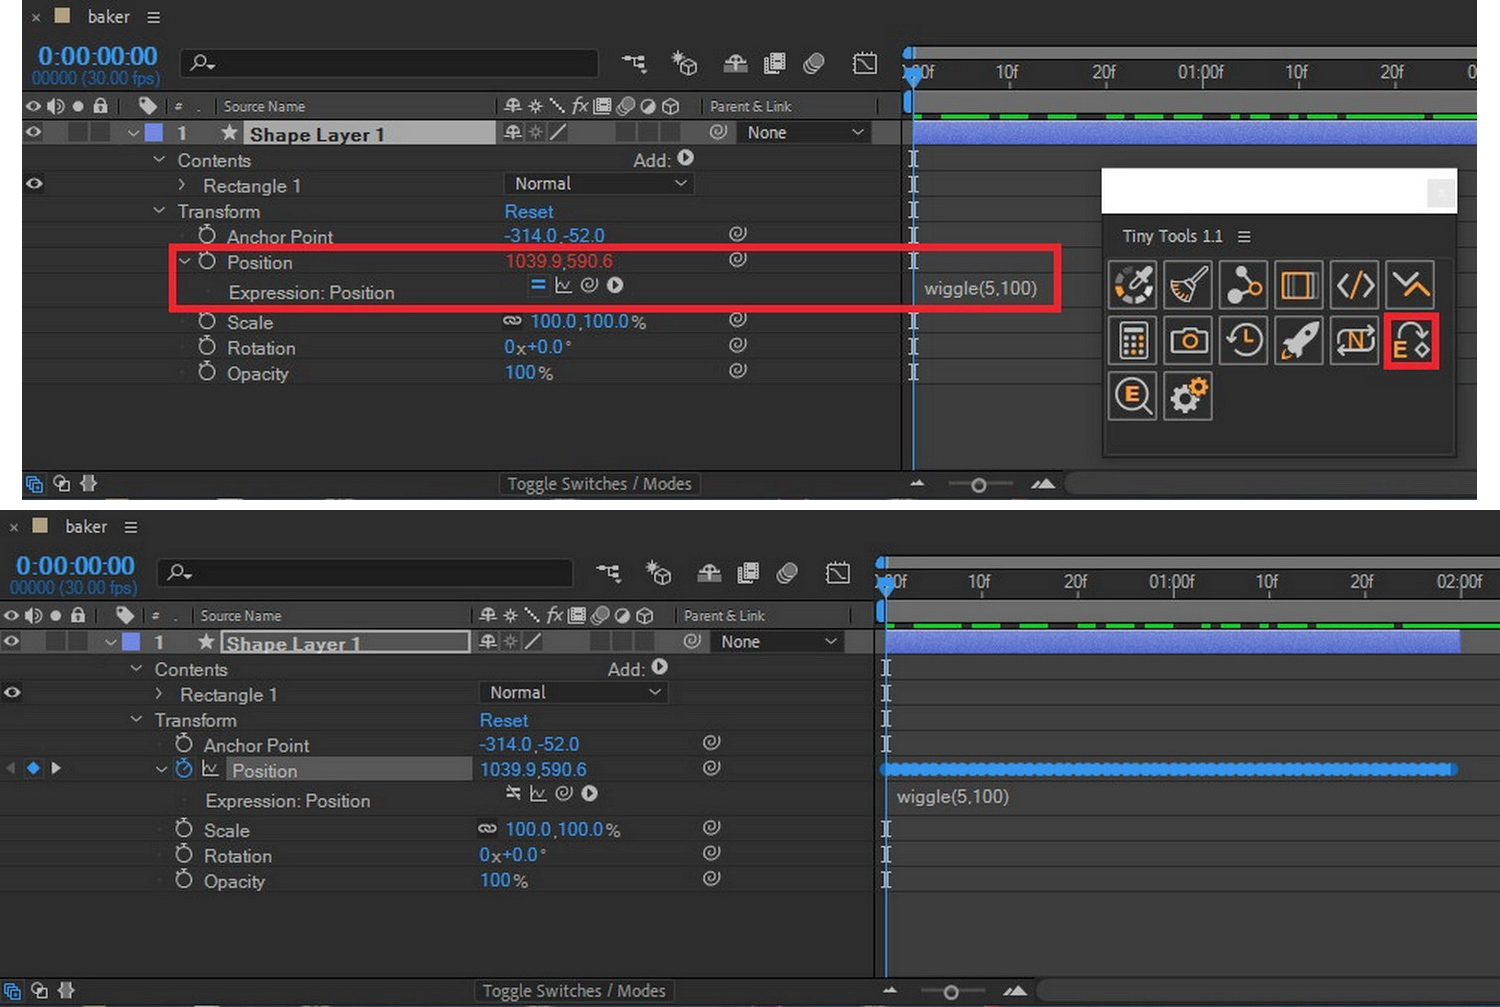
Task: Open the Tiny Tools hamburger menu
Action: [x=1244, y=236]
